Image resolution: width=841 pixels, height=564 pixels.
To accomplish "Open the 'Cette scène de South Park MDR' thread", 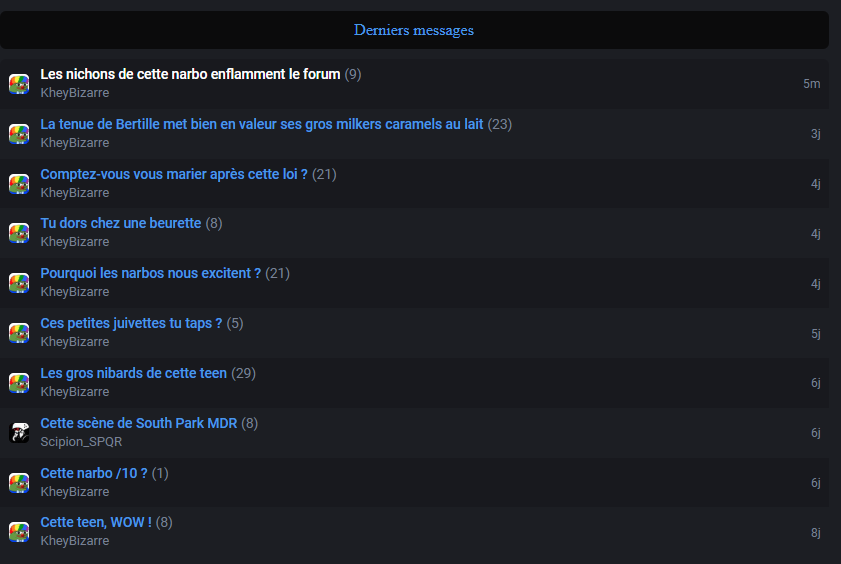I will [139, 423].
